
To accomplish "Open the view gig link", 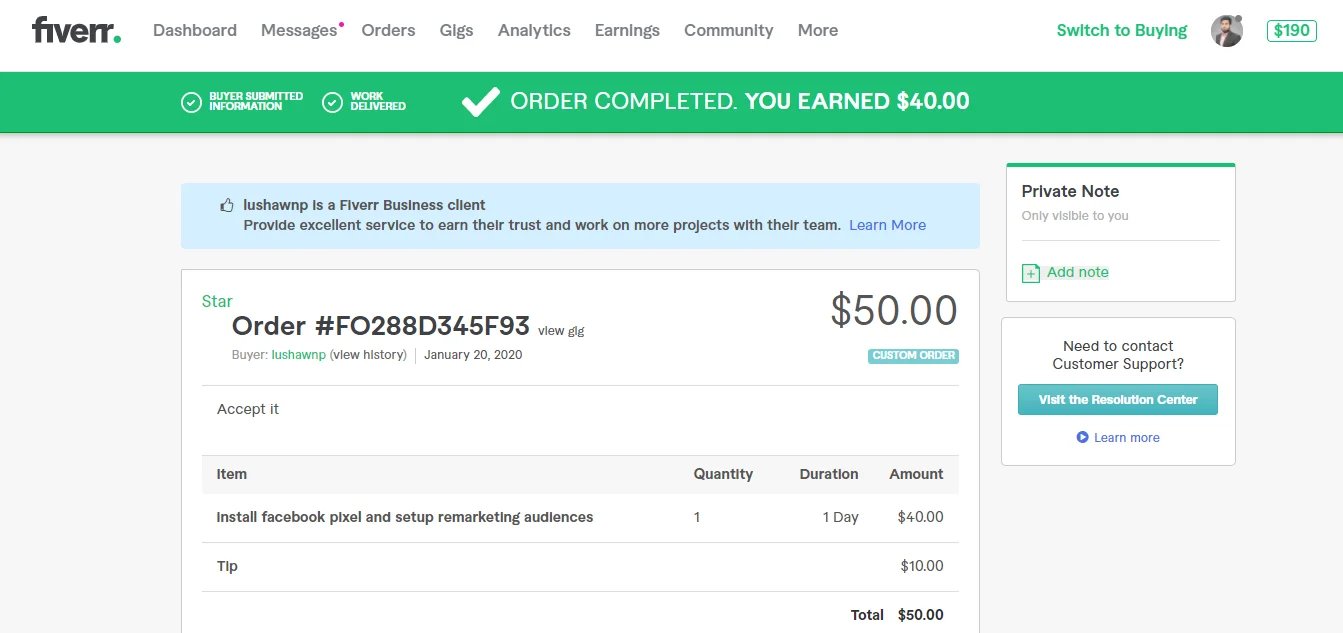I will 561,331.
